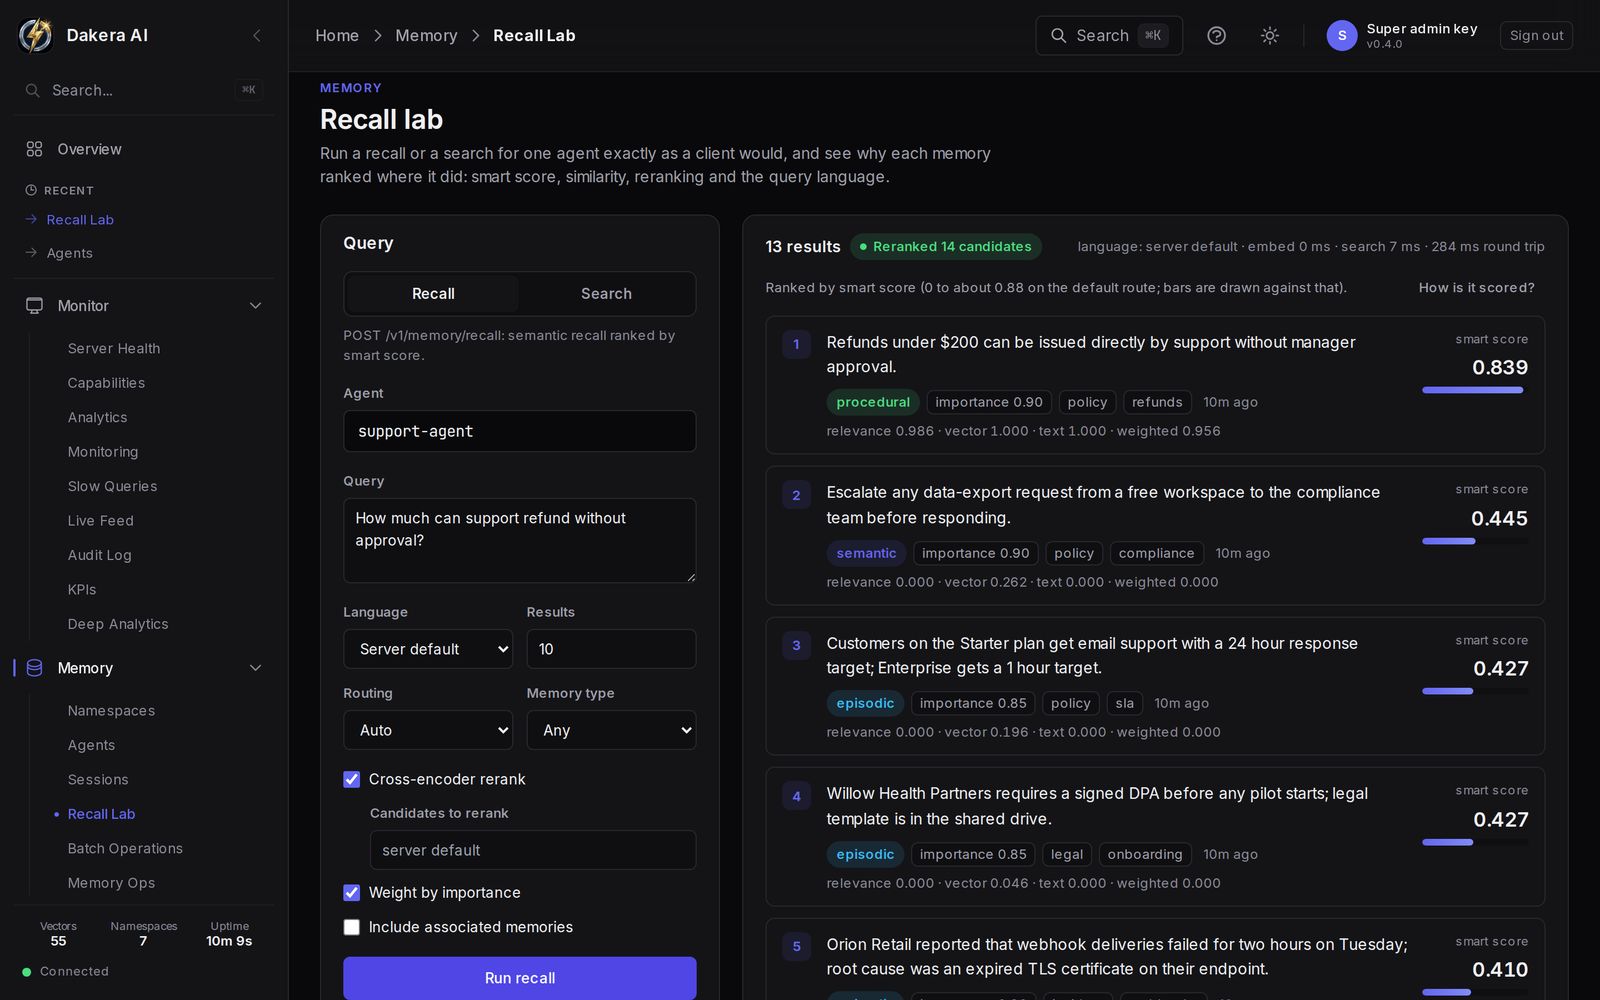The width and height of the screenshot is (1600, 1000).
Task: Click the Sign out button
Action: (x=1536, y=35)
